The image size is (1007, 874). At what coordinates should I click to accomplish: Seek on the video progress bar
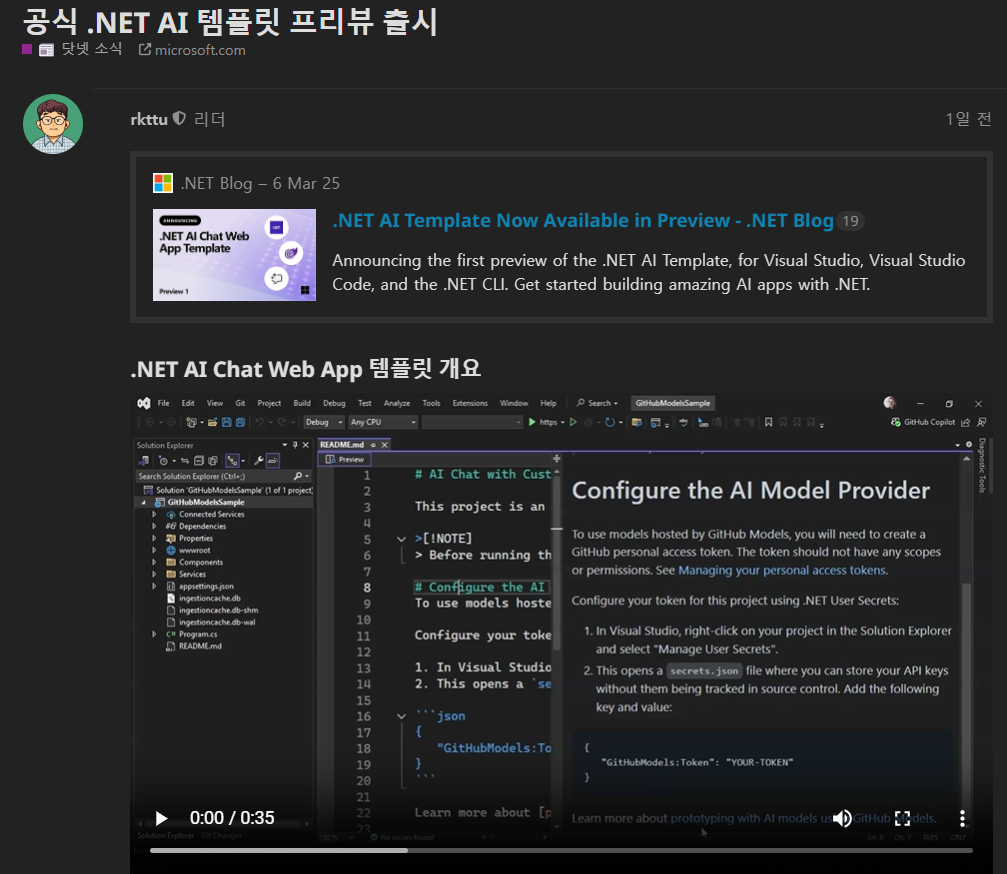click(561, 850)
